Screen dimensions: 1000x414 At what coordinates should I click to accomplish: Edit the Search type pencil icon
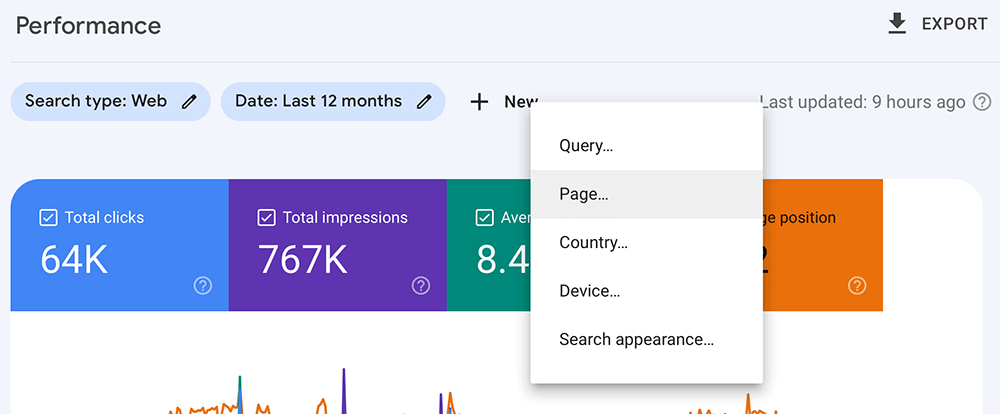[189, 101]
